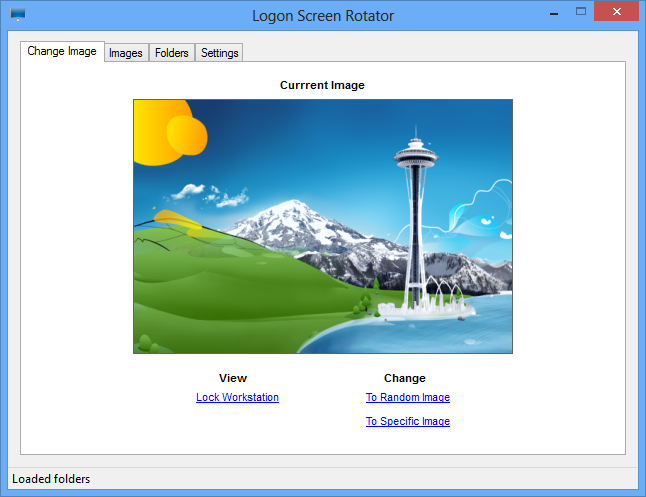Open the Folders tab

(x=171, y=53)
